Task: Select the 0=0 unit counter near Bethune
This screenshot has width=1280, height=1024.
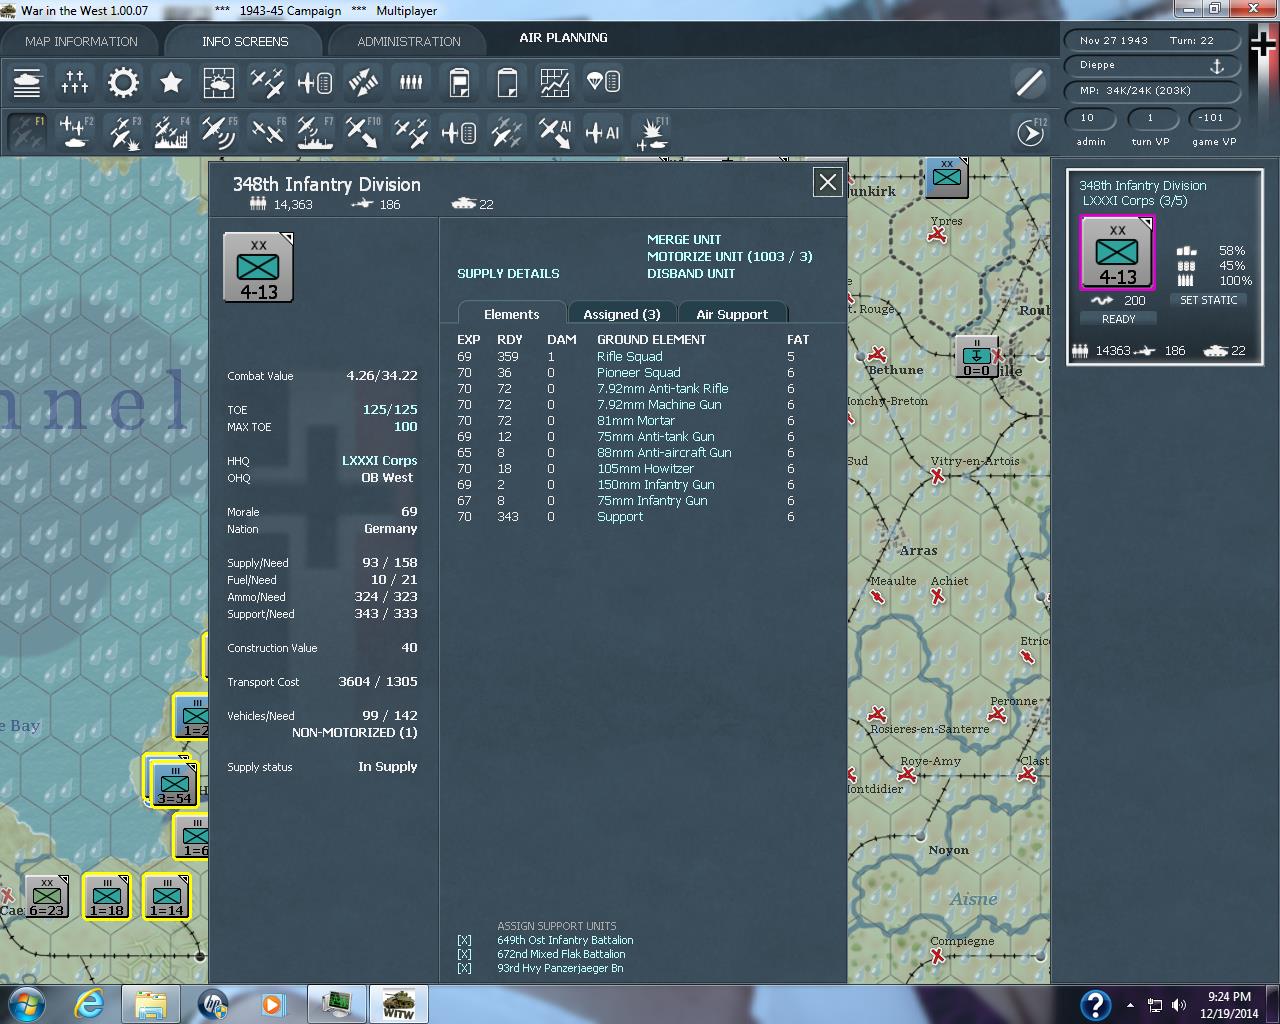Action: tap(976, 357)
